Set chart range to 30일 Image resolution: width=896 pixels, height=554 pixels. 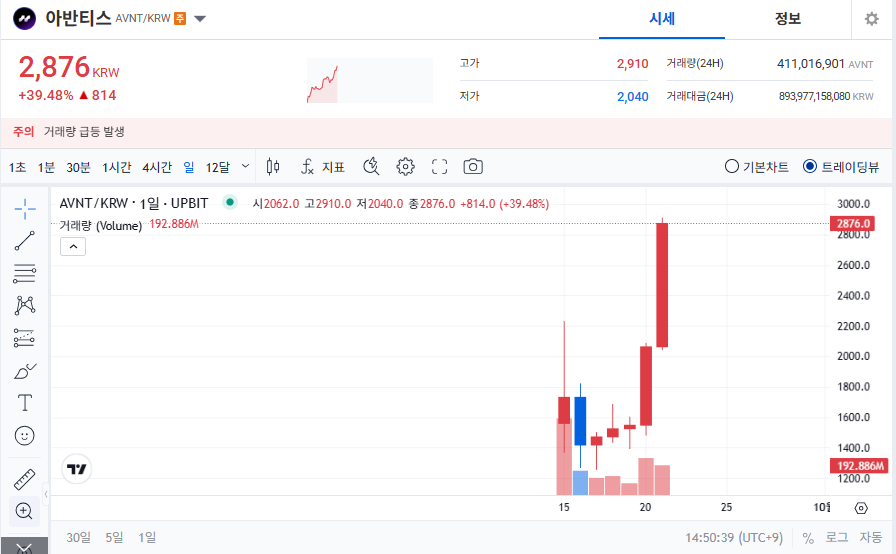tap(78, 537)
